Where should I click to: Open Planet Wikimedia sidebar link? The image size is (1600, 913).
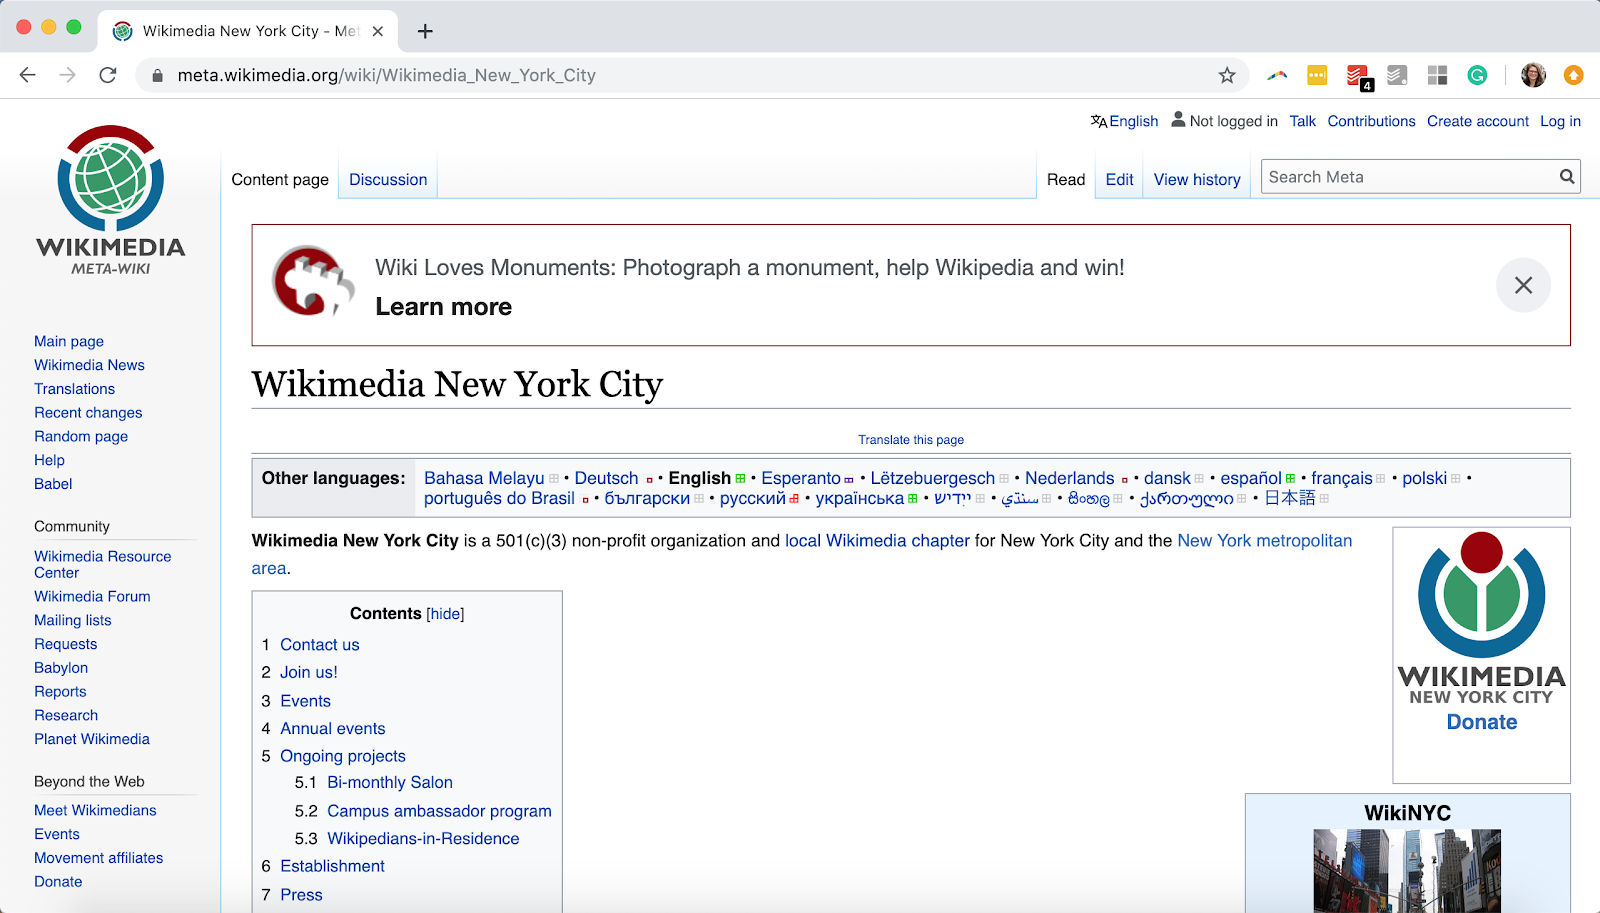92,739
